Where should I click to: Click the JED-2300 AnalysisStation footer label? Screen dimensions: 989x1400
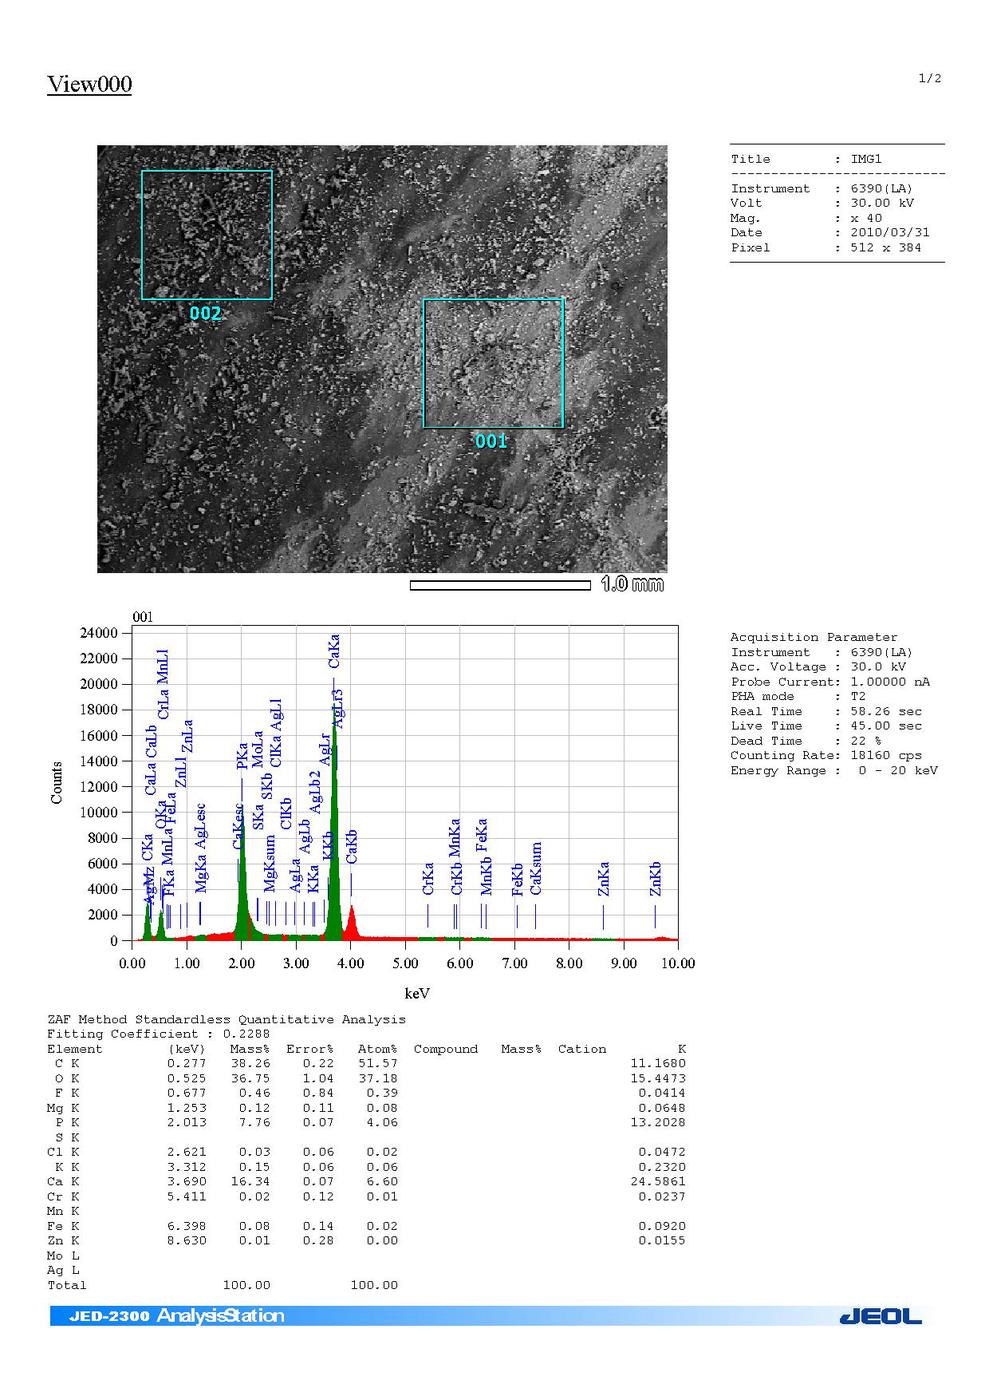point(176,1316)
